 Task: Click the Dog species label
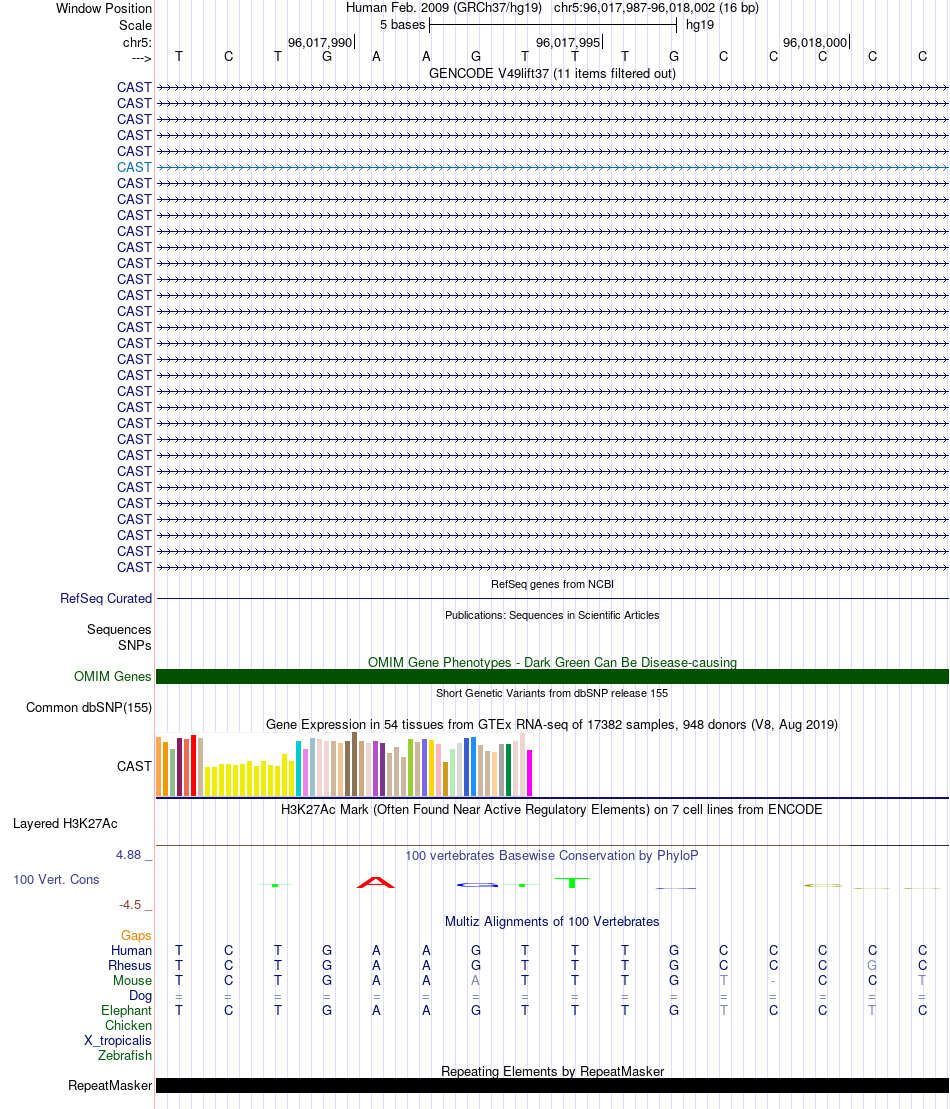(140, 995)
